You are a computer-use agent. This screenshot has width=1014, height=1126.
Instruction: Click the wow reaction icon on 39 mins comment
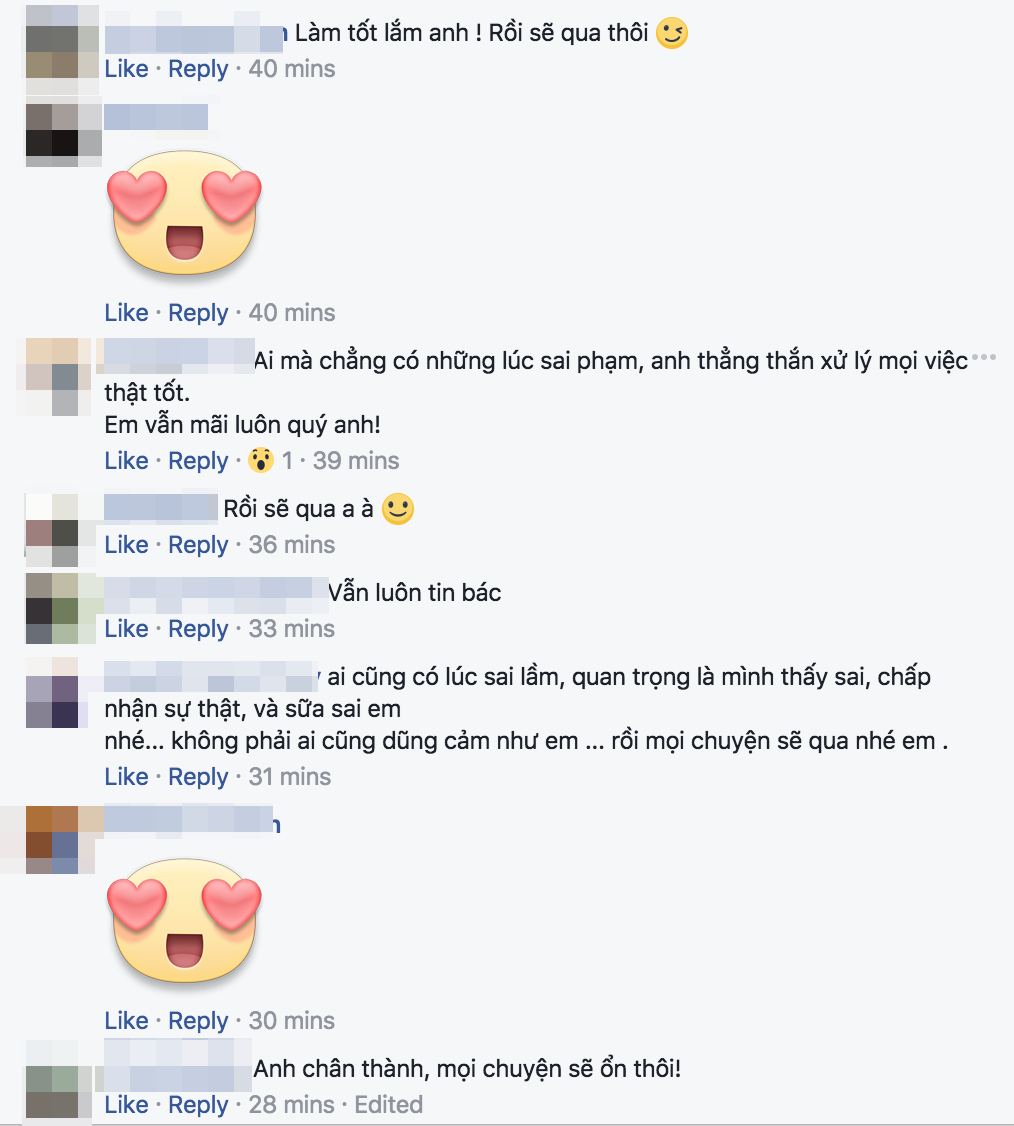tap(261, 460)
